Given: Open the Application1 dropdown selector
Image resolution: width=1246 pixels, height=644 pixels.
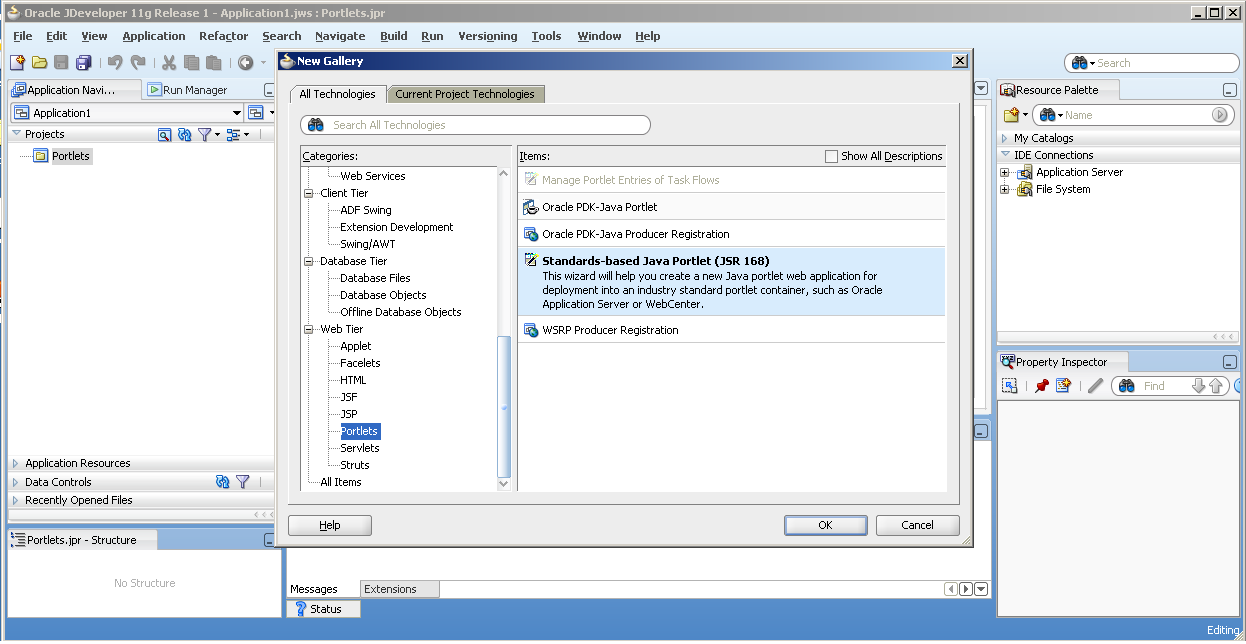Looking at the screenshot, I should tap(237, 113).
